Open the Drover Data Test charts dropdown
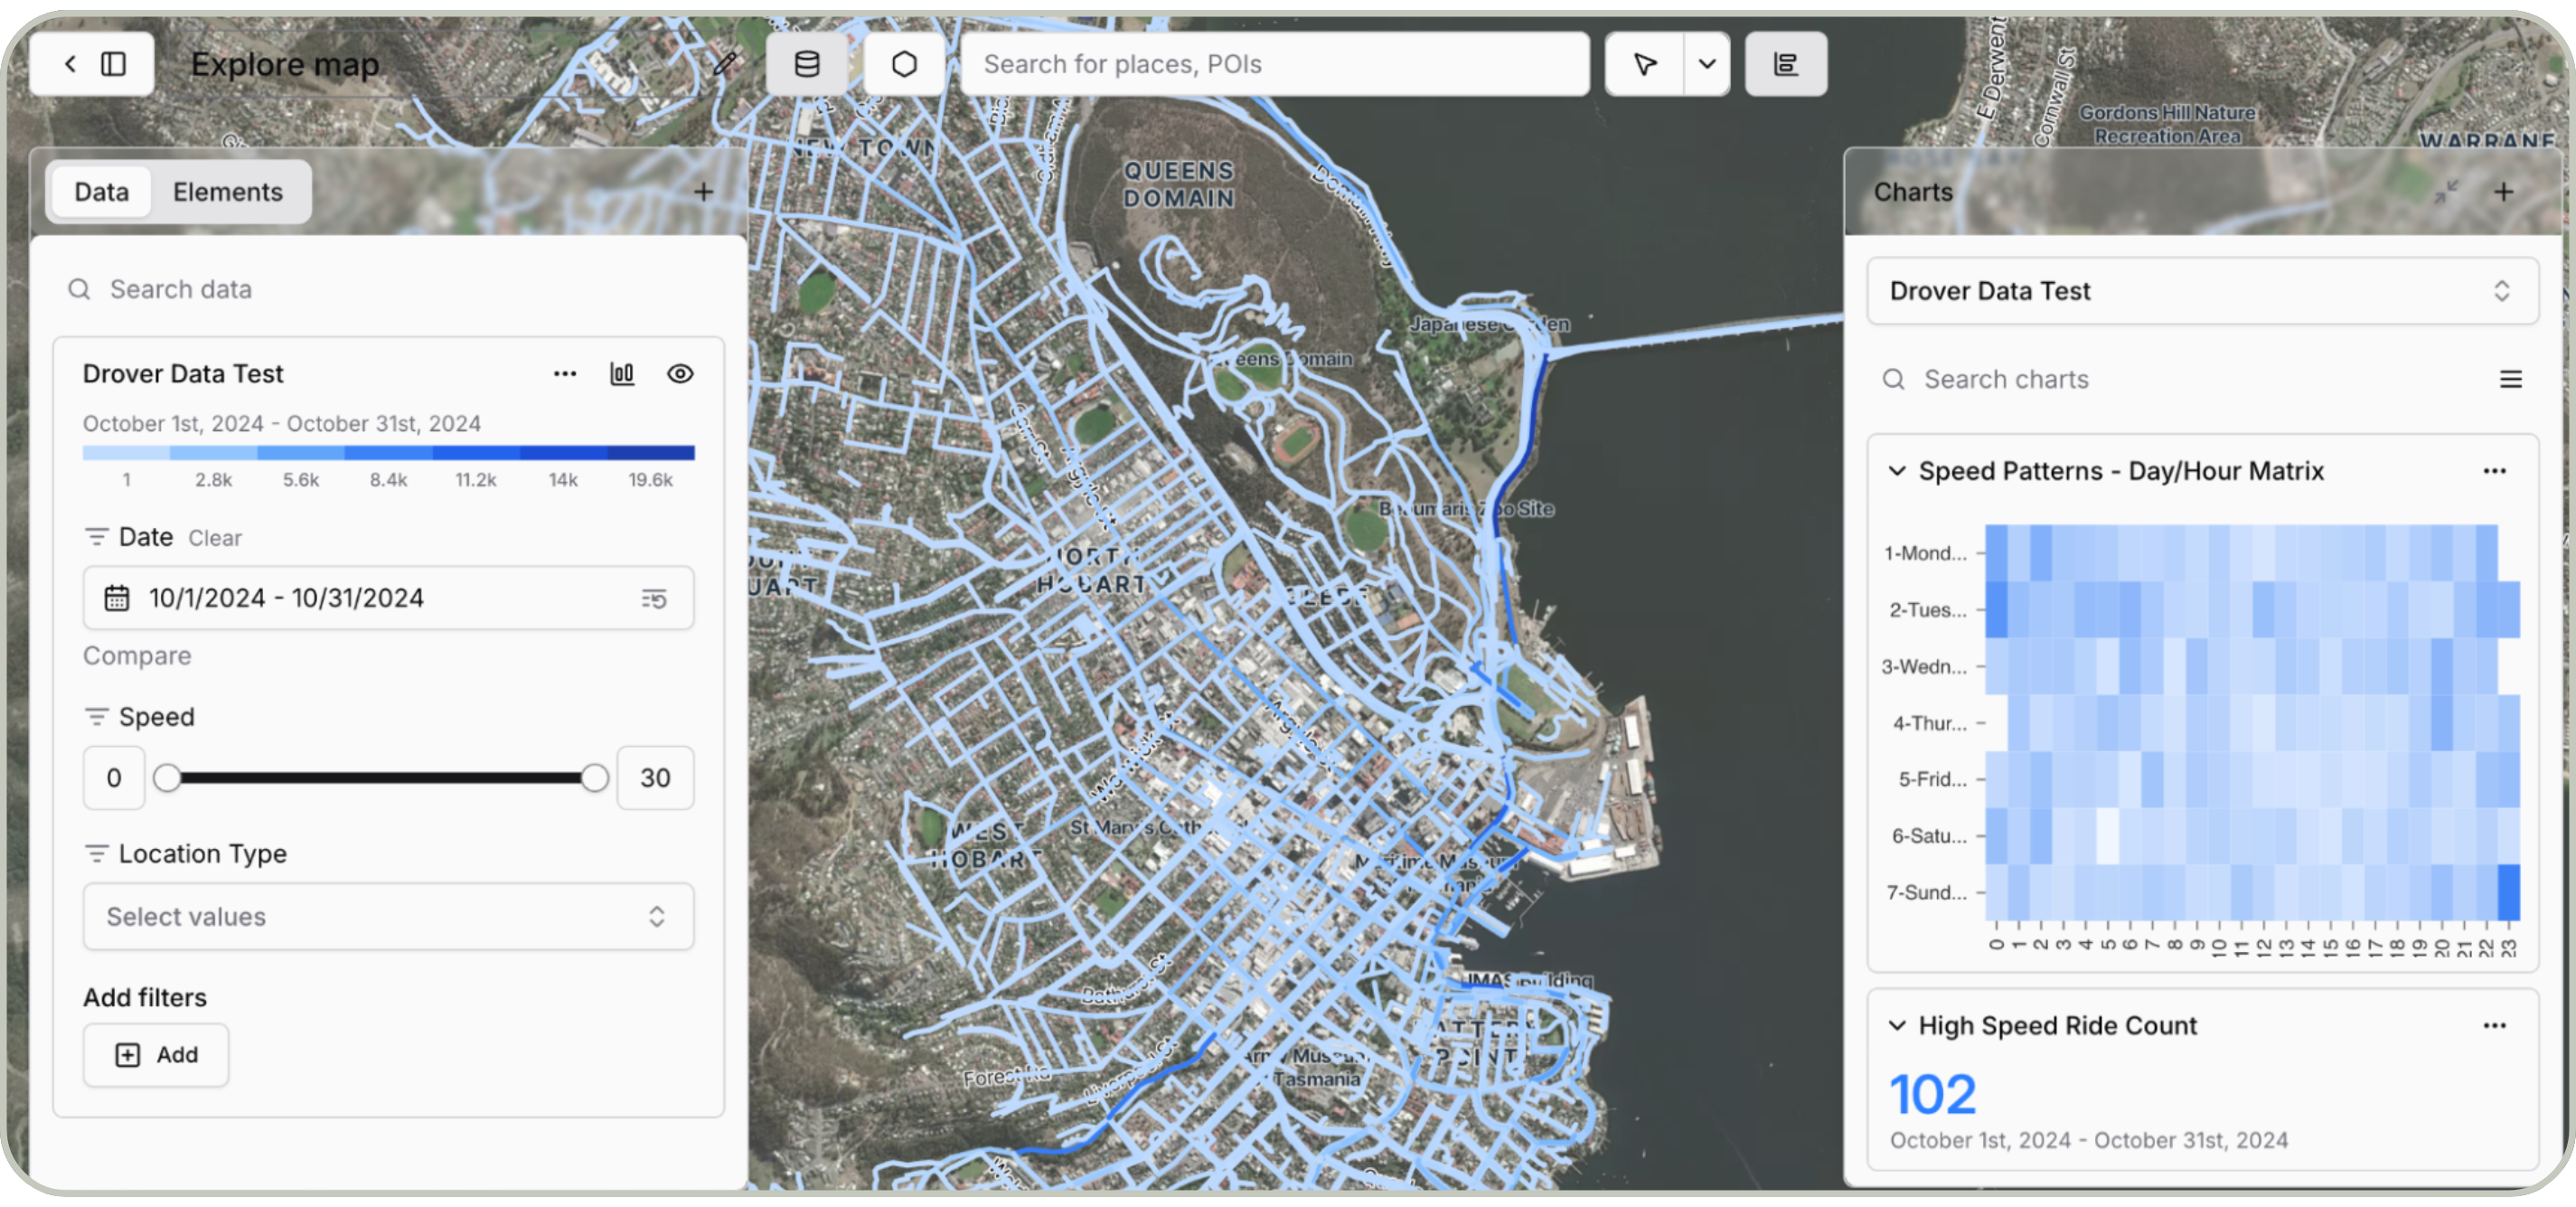This screenshot has width=2576, height=1207. (2202, 291)
